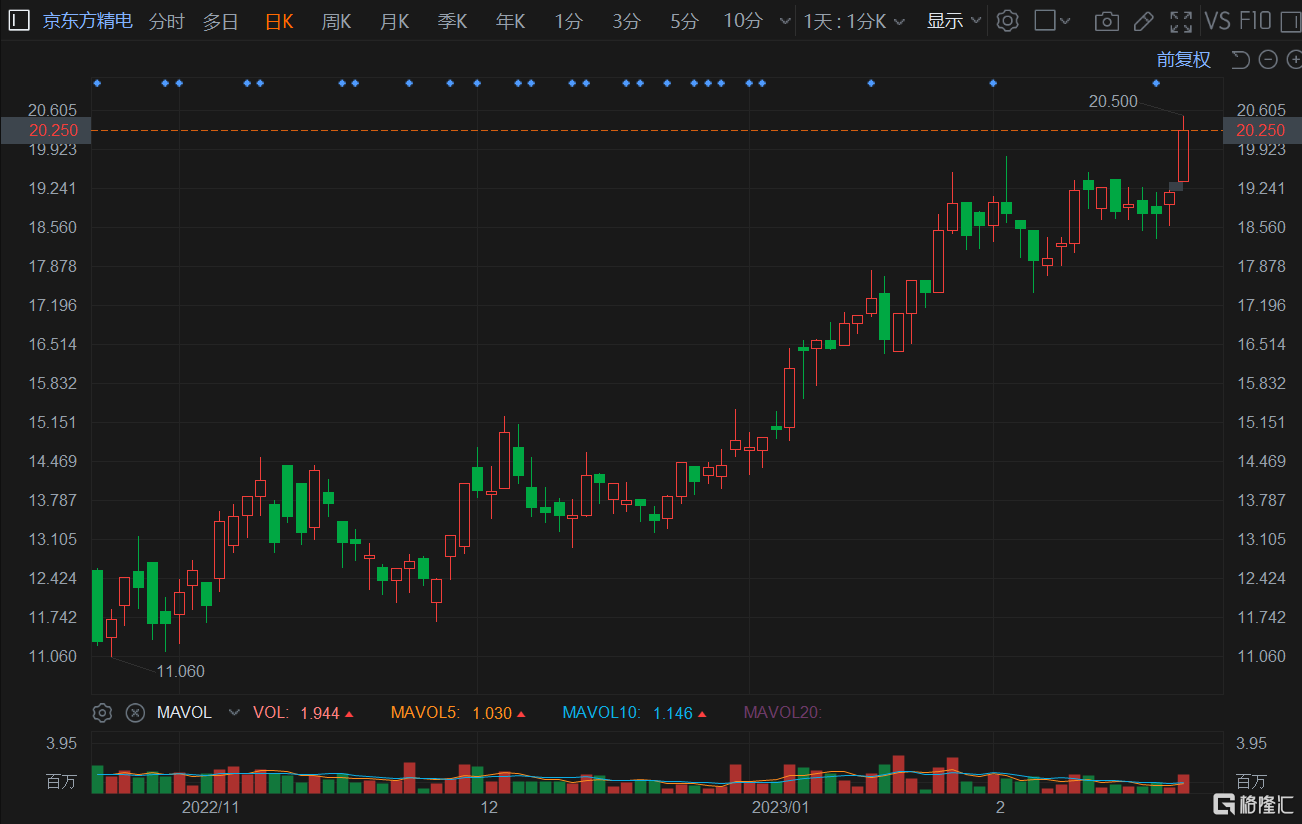
Task: Click the 2022/11 date label
Action: tap(211, 807)
